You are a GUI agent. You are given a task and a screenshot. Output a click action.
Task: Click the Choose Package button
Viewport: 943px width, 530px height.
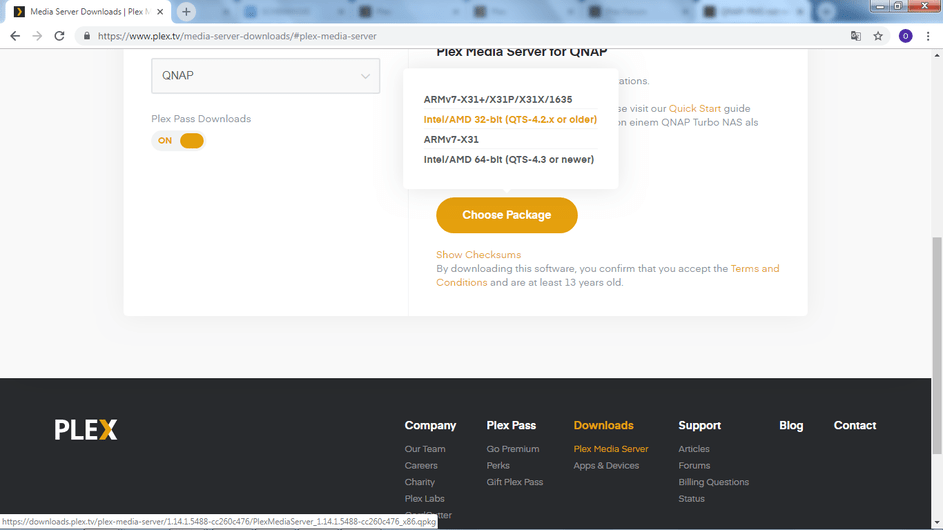tap(506, 215)
